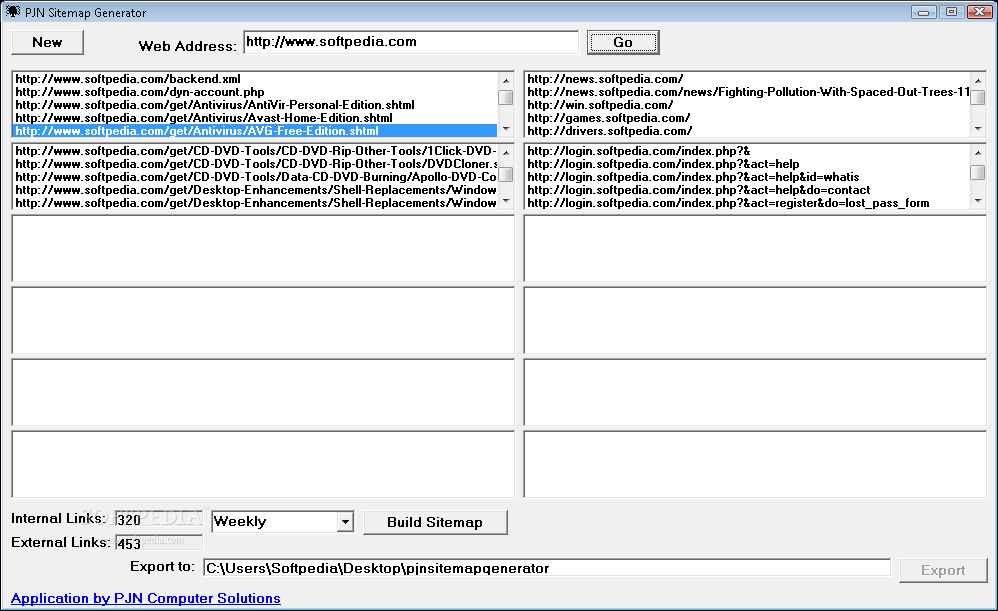Viewport: 998px width, 611px height.
Task: Minimize the PJN Sitemap Generator window
Action: (x=923, y=11)
